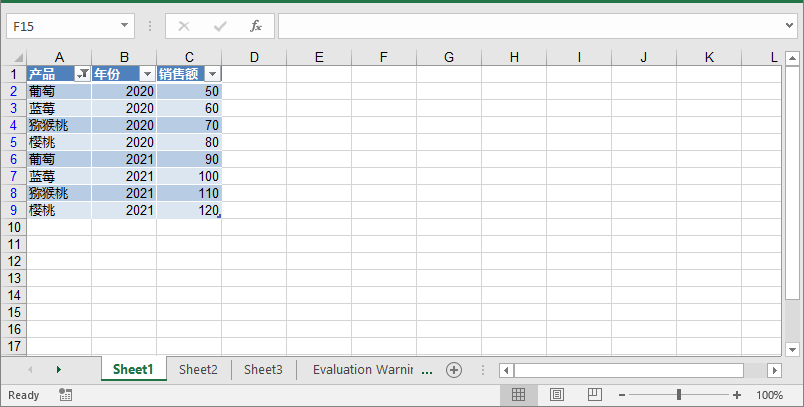The width and height of the screenshot is (804, 407).
Task: Select sales cell with value 100
Action: pyautogui.click(x=189, y=176)
